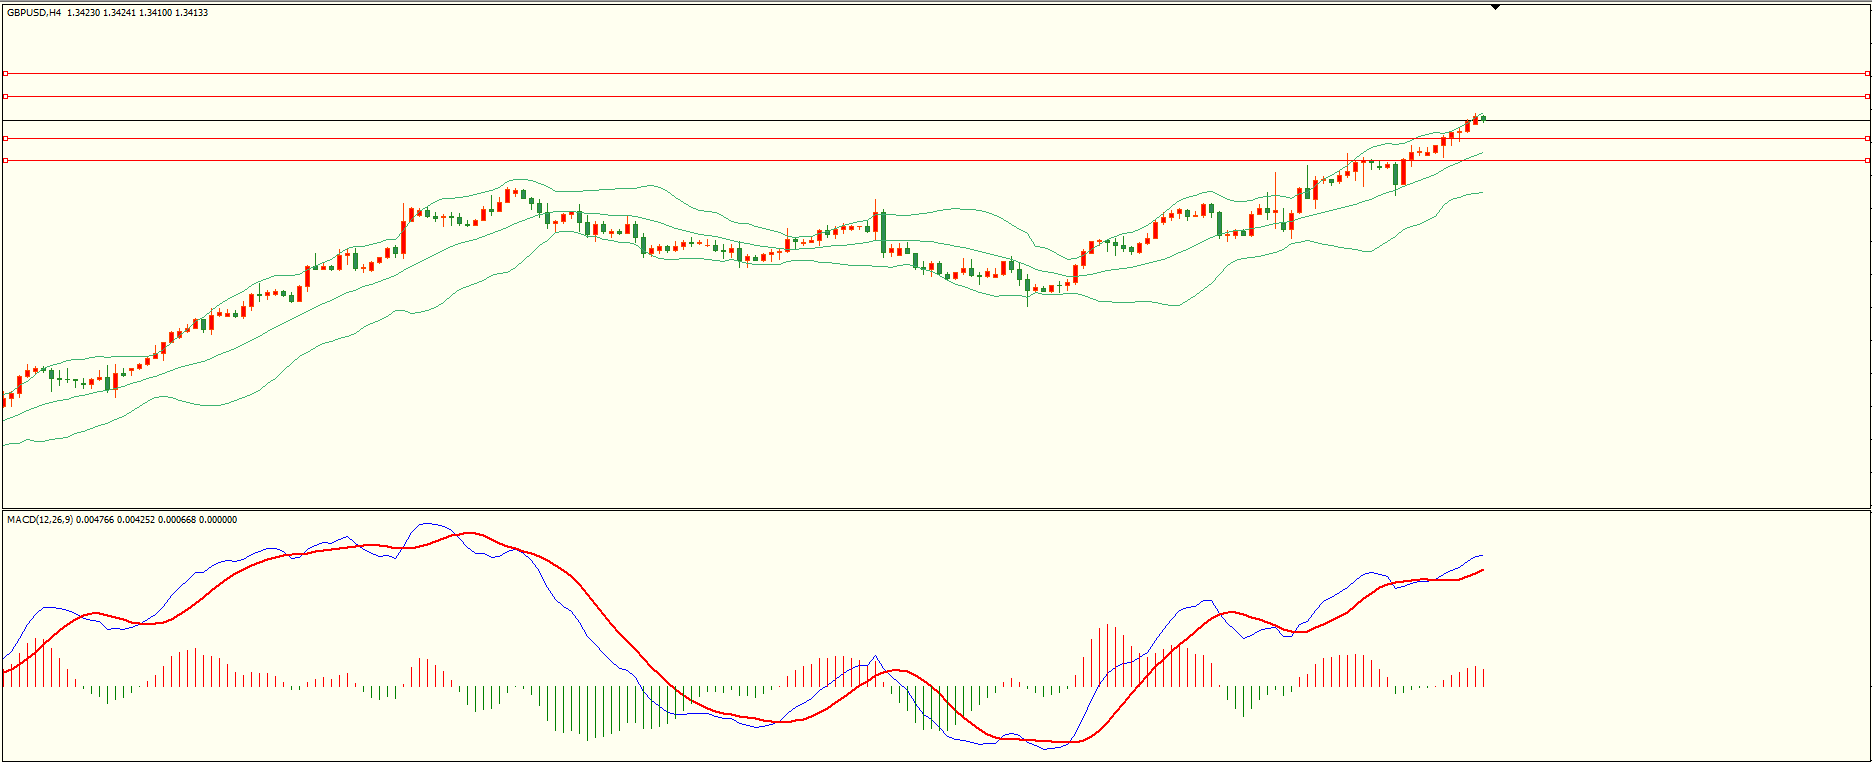The width and height of the screenshot is (1872, 762).
Task: Click the MACD(12,26,9) indicator label
Action: [x=40, y=520]
